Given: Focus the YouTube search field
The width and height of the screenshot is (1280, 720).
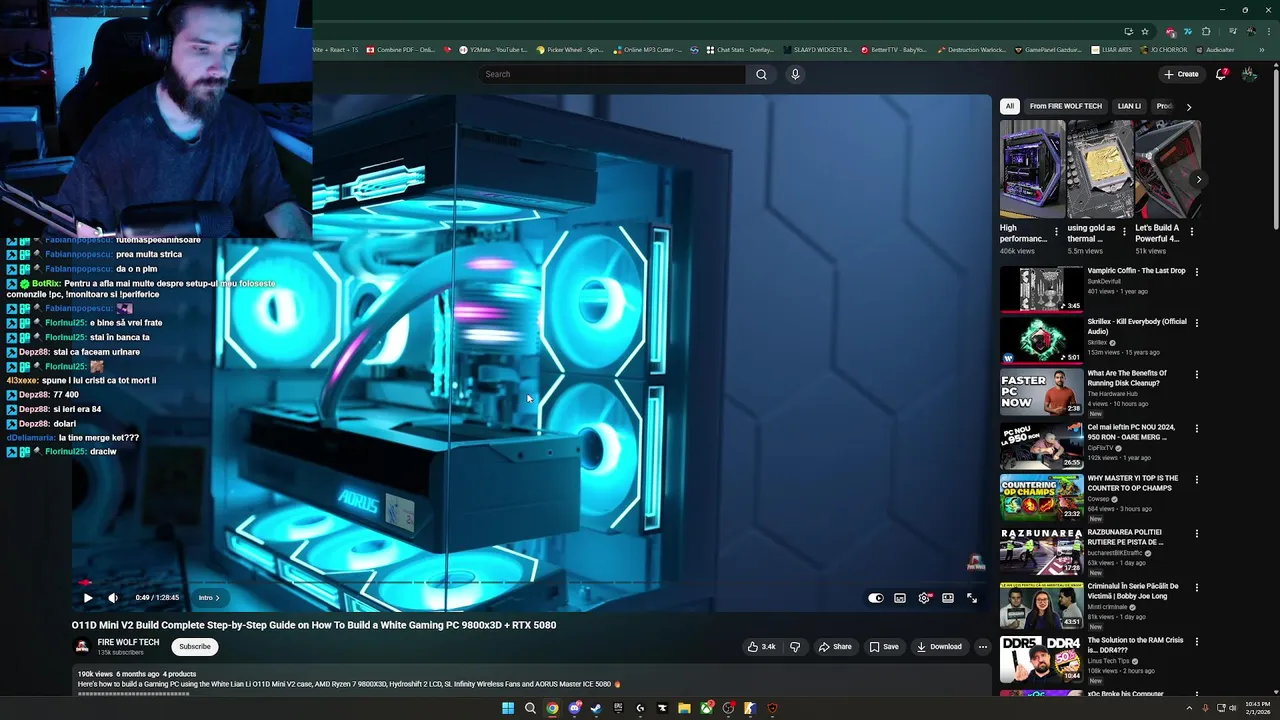Looking at the screenshot, I should [x=611, y=74].
